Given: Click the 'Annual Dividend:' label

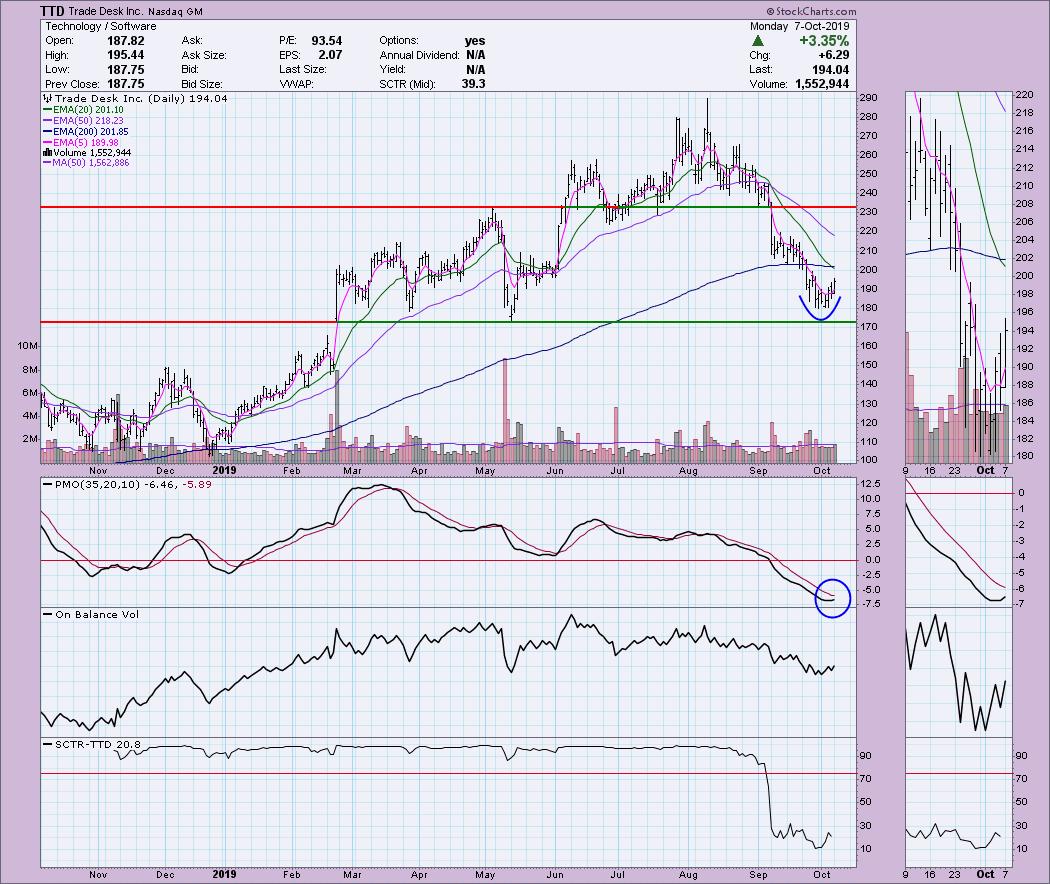Looking at the screenshot, I should 419,55.
